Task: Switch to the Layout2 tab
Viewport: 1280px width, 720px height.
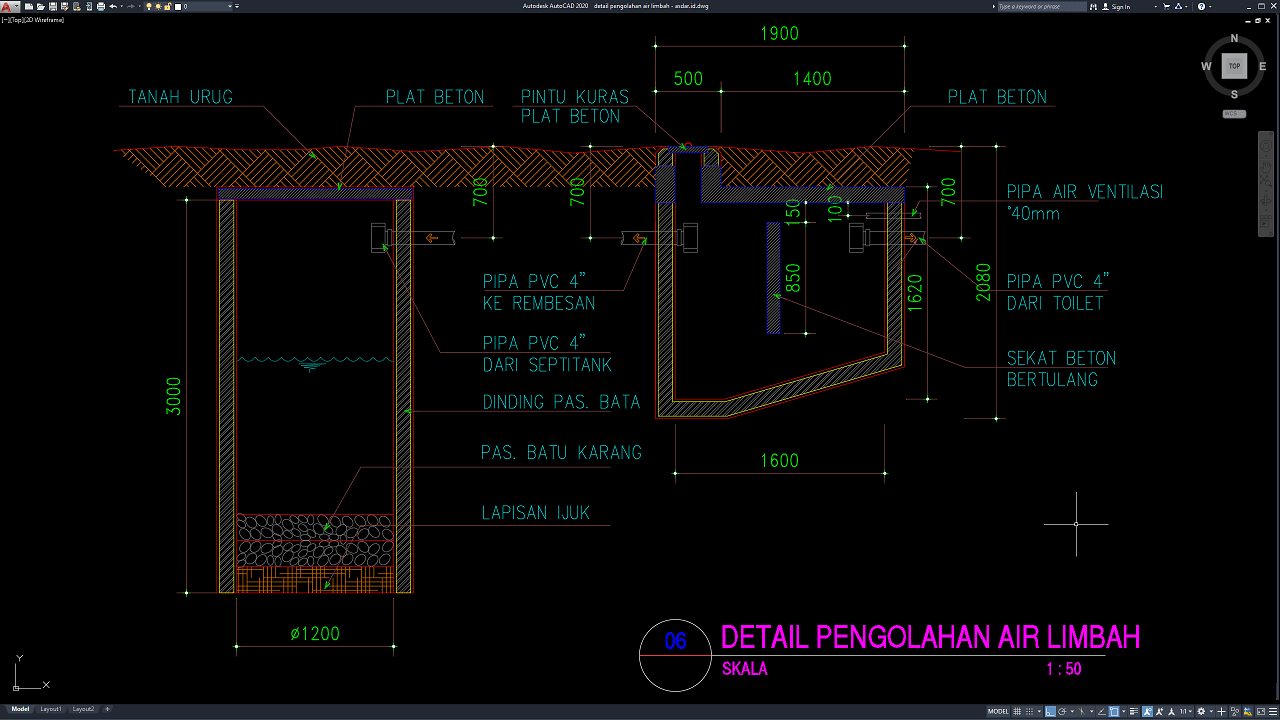Action: pyautogui.click(x=83, y=709)
